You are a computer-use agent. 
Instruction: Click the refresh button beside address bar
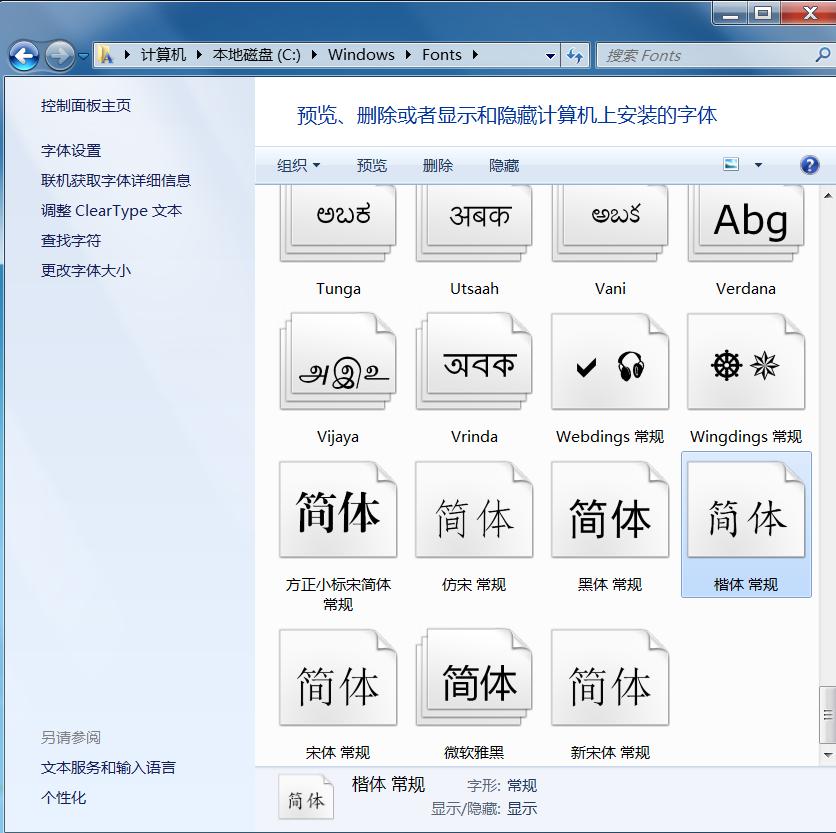point(575,55)
